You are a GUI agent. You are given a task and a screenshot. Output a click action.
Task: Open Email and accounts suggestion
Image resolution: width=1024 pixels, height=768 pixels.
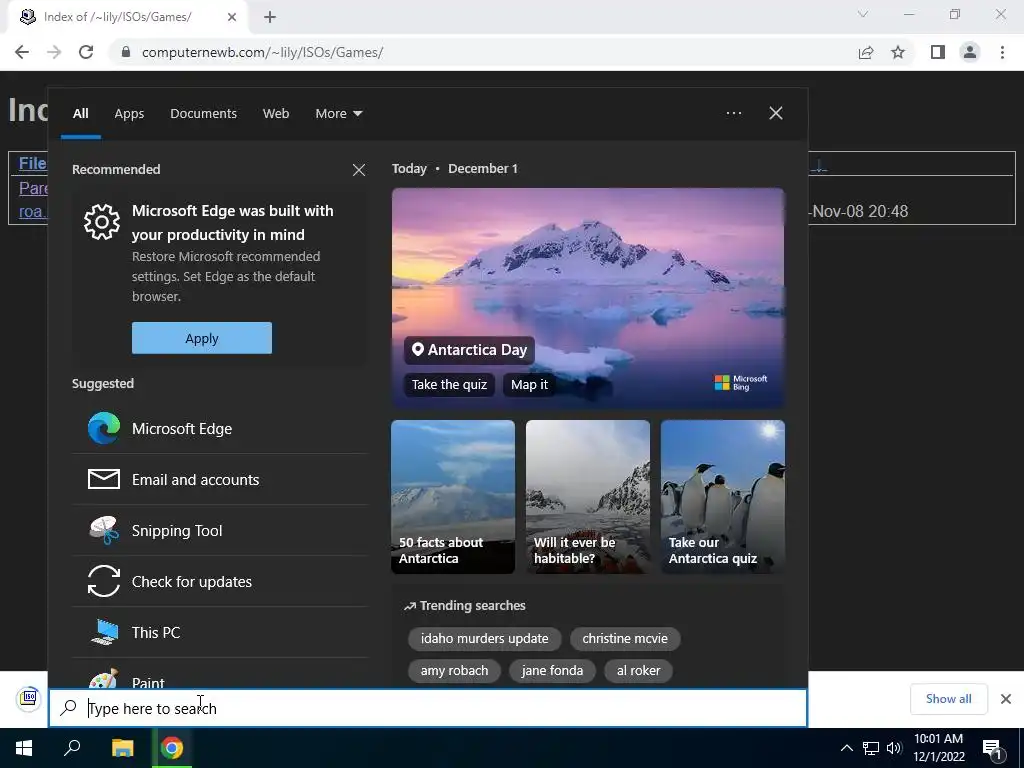(220, 479)
